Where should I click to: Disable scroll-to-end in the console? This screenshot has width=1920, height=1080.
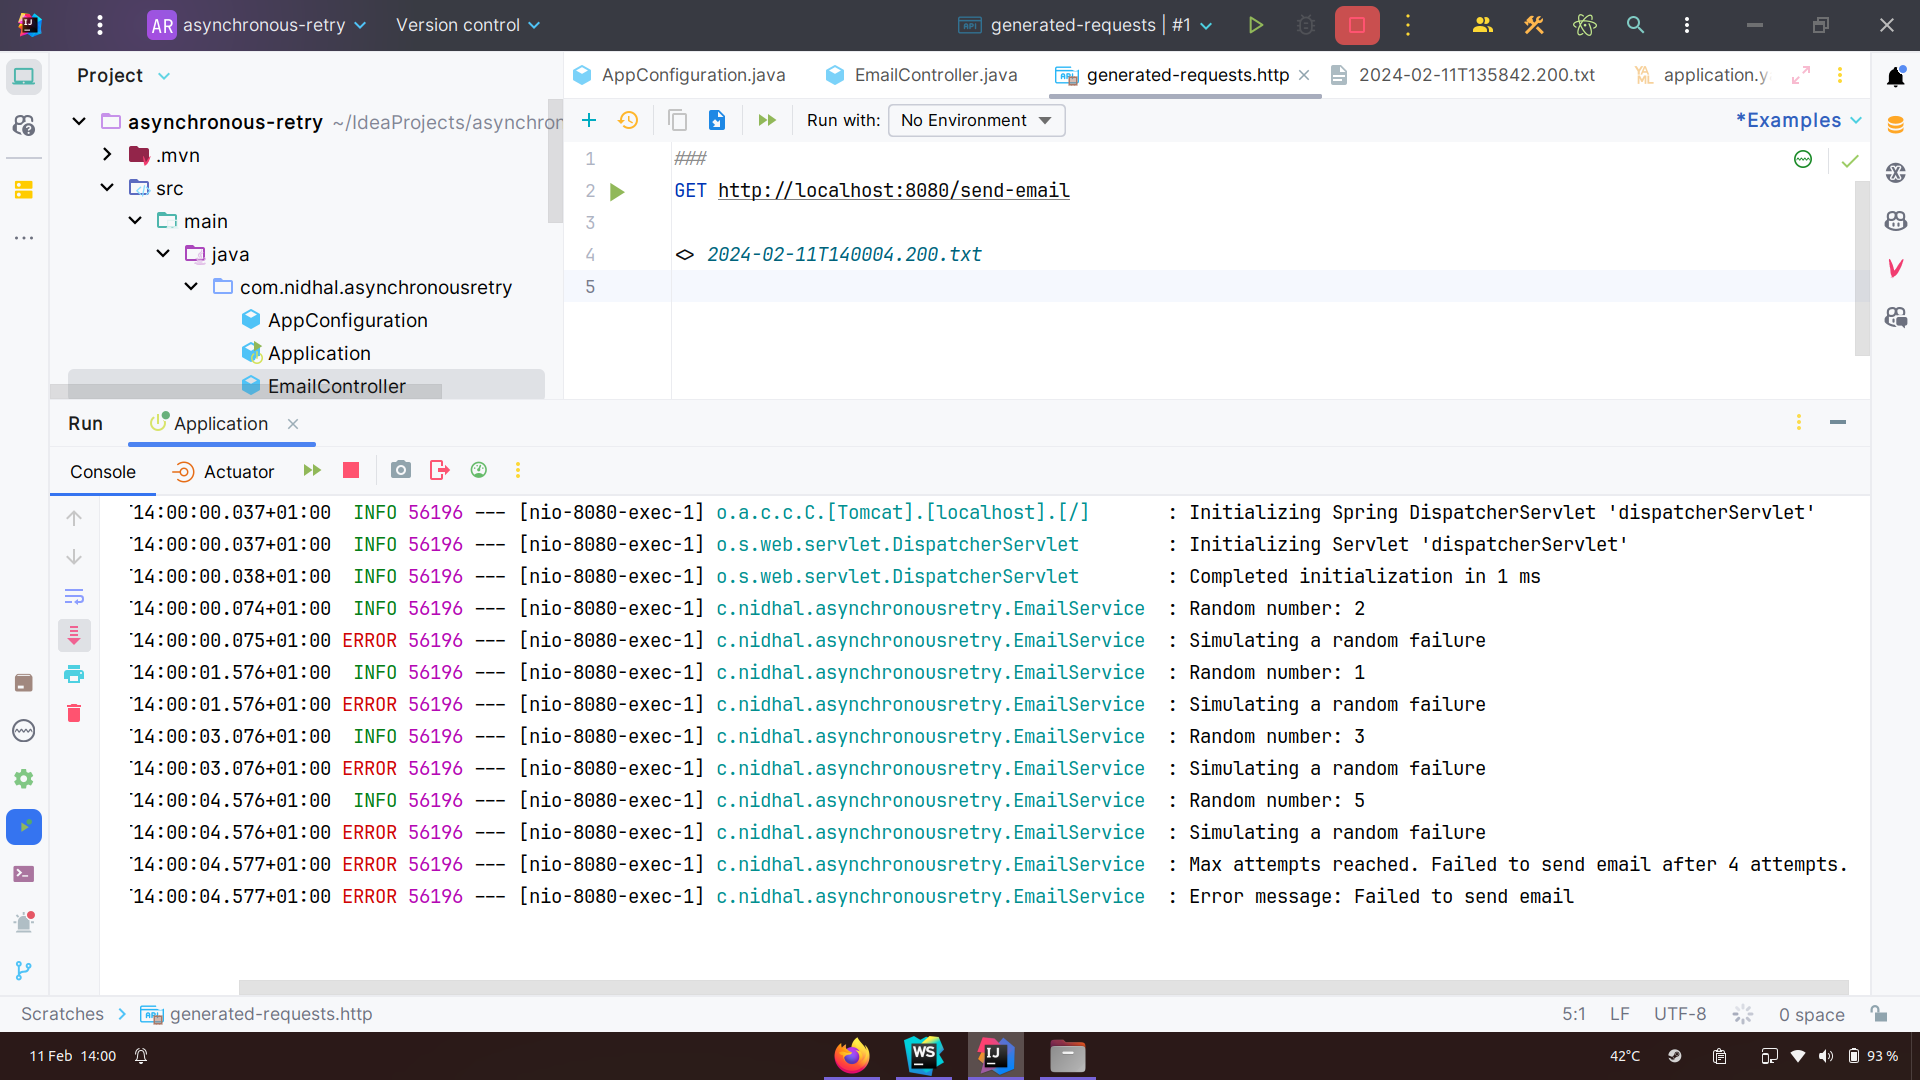click(x=74, y=635)
